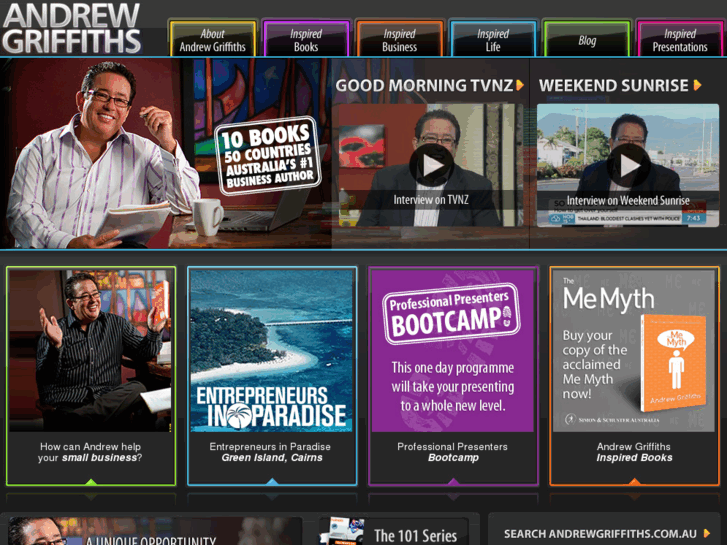Open The Me Myth book promo

tap(634, 351)
